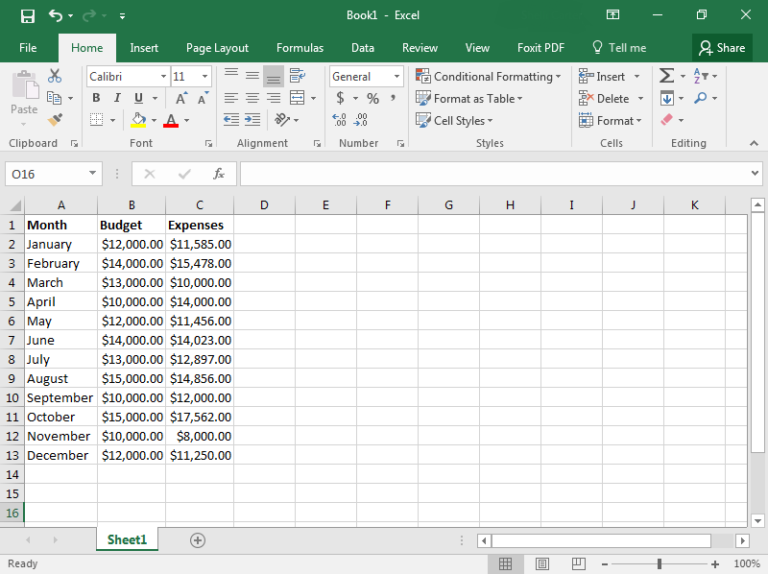Click the Save icon in title bar
Image resolution: width=768 pixels, height=574 pixels.
point(27,16)
